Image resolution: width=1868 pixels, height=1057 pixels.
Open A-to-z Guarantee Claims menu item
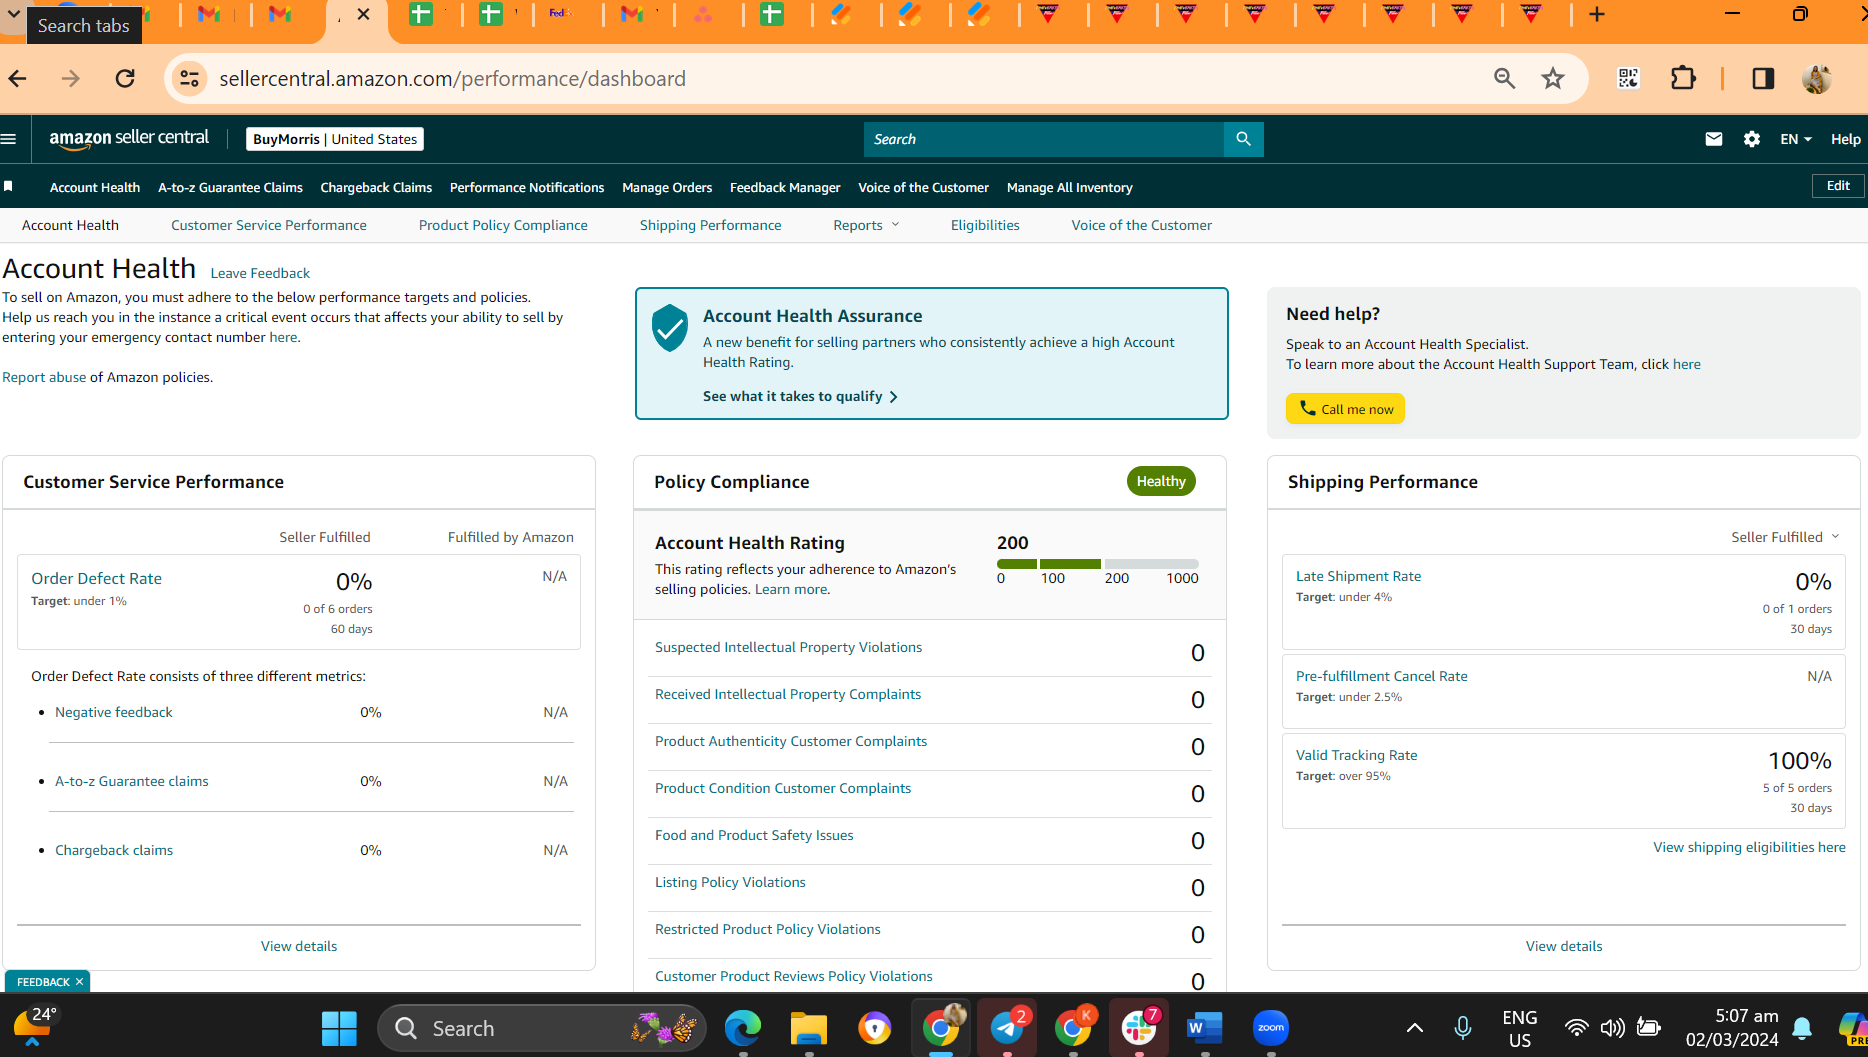[x=230, y=187]
